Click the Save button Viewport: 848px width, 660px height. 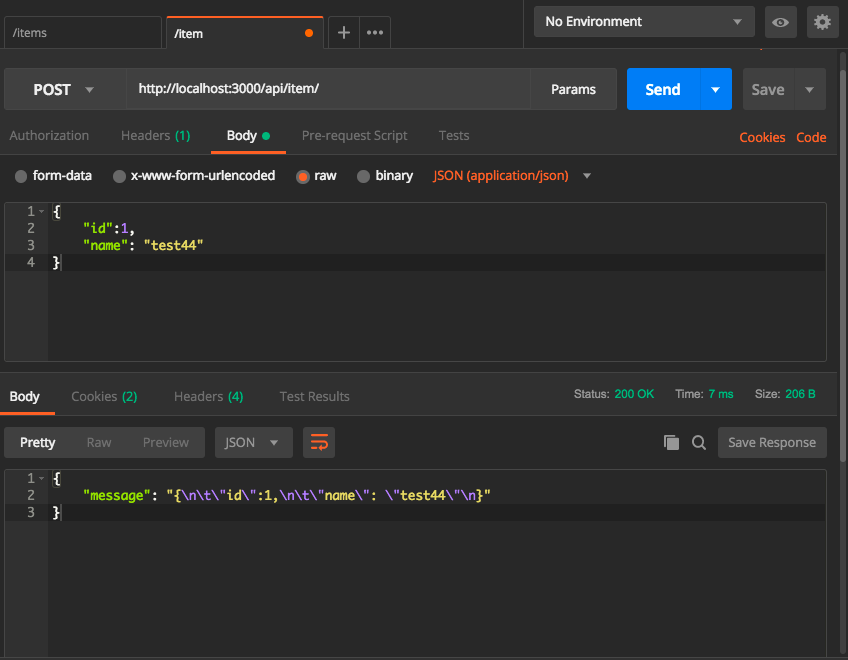[768, 89]
